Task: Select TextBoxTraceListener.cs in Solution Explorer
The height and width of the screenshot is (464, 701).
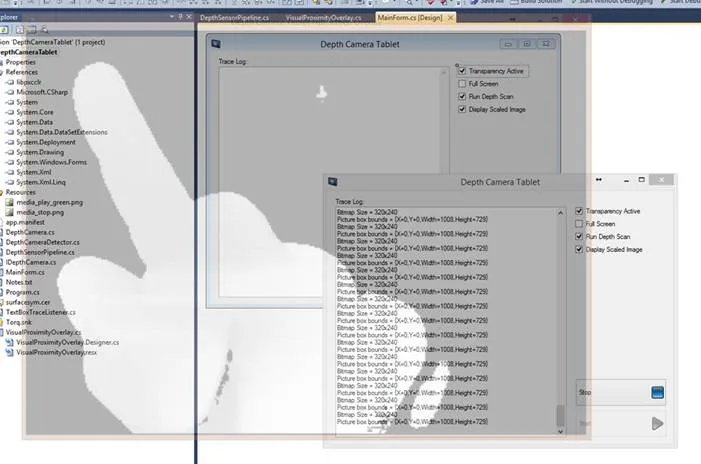Action: (41, 312)
